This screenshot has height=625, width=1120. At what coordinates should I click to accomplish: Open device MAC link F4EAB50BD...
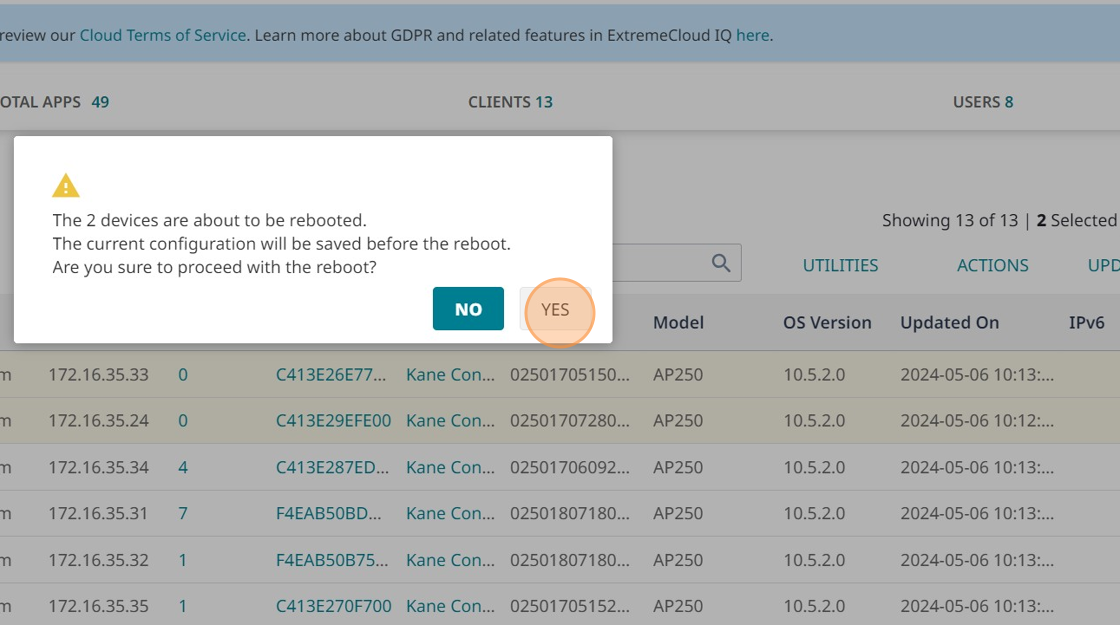coord(329,513)
